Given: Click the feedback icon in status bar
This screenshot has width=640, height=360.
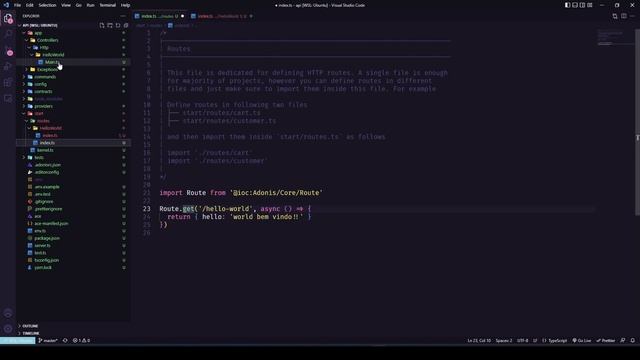Looking at the screenshot, I should [x=623, y=340].
